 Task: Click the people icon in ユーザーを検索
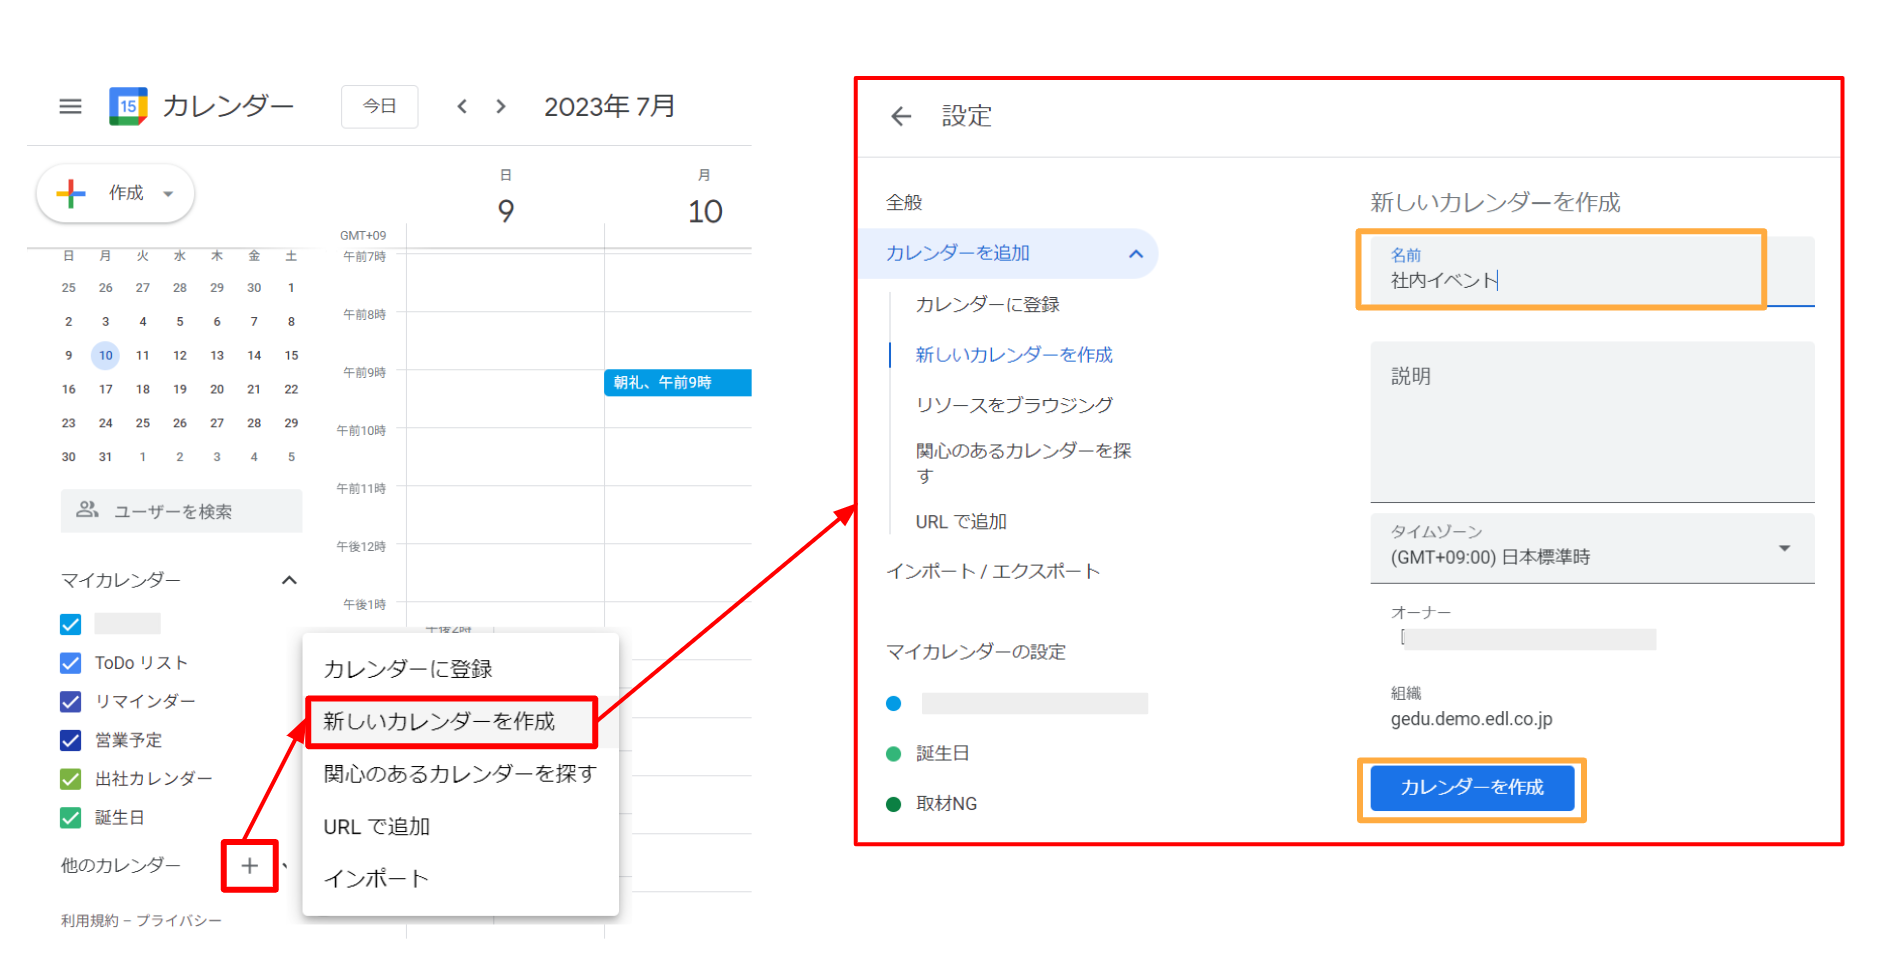pyautogui.click(x=88, y=510)
